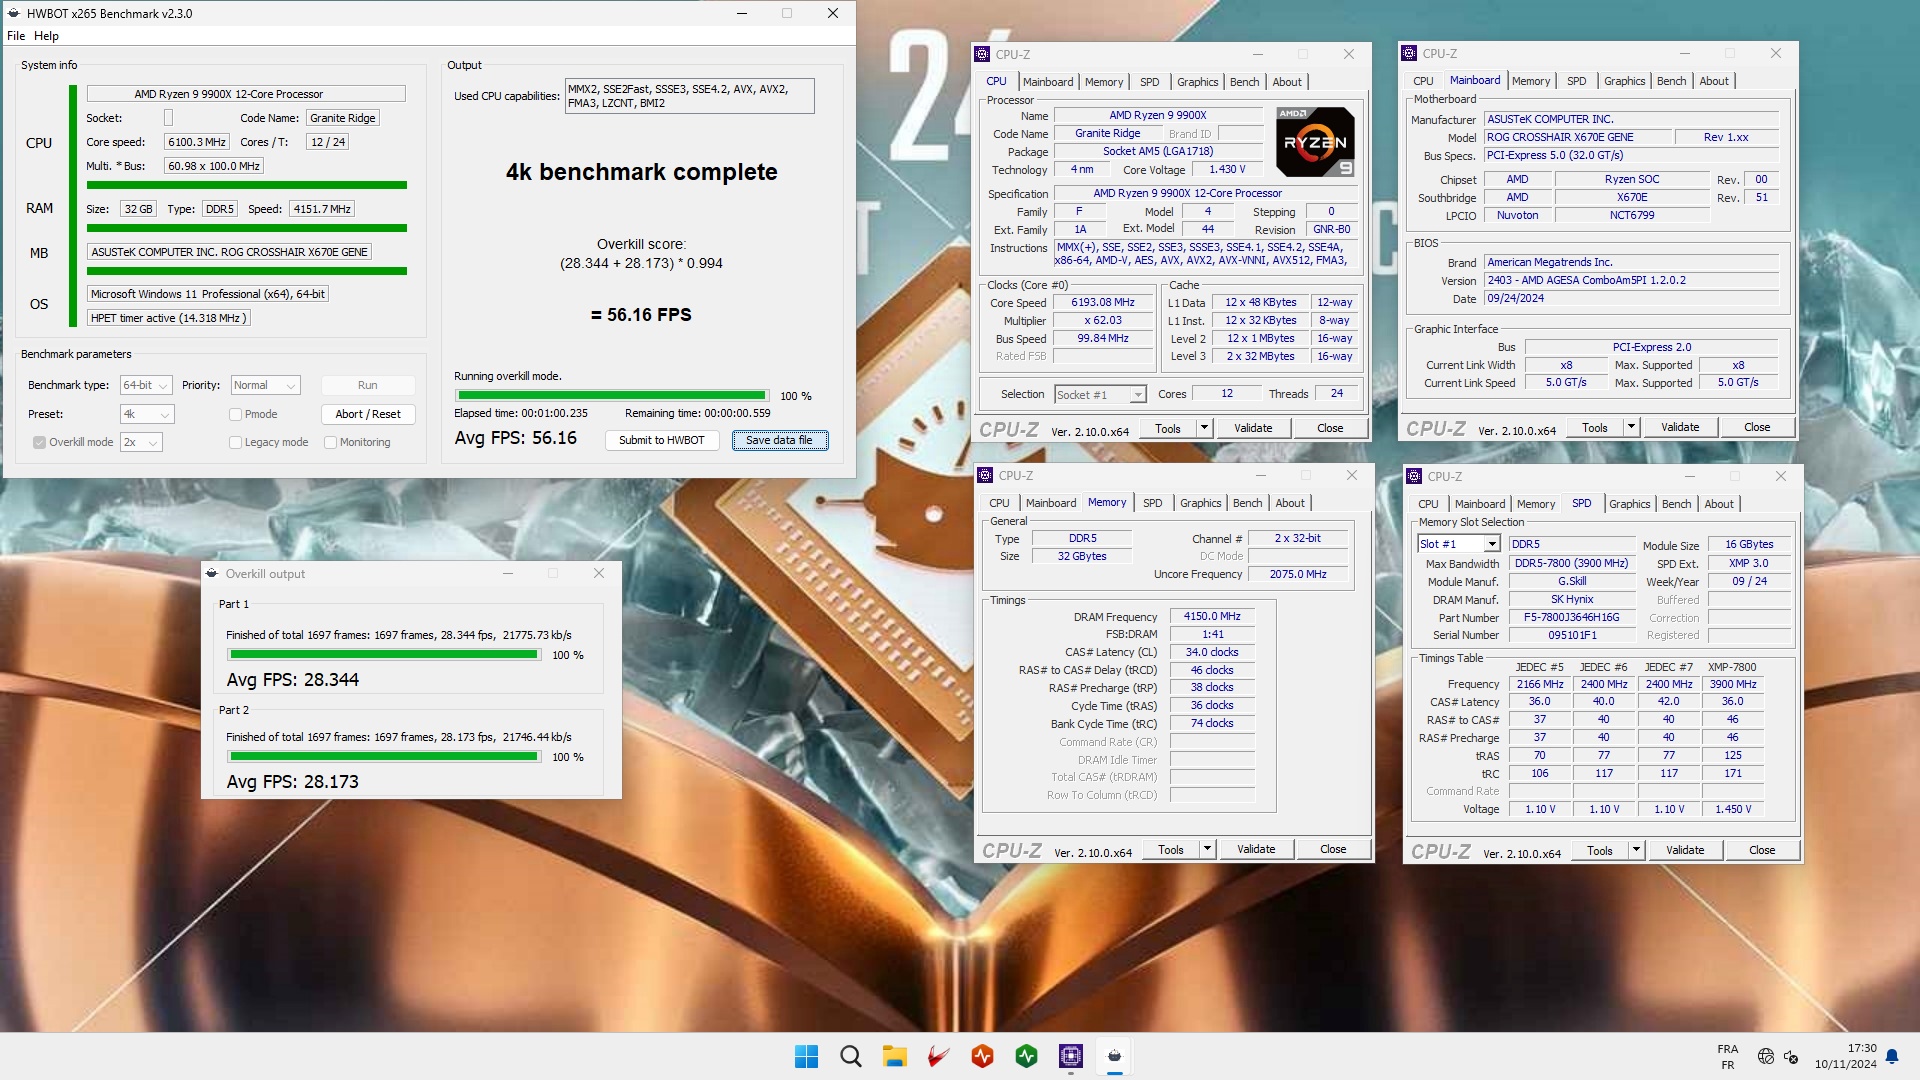Image resolution: width=1920 pixels, height=1080 pixels.
Task: Open Windows Search from the taskbar
Action: pyautogui.click(x=850, y=1056)
